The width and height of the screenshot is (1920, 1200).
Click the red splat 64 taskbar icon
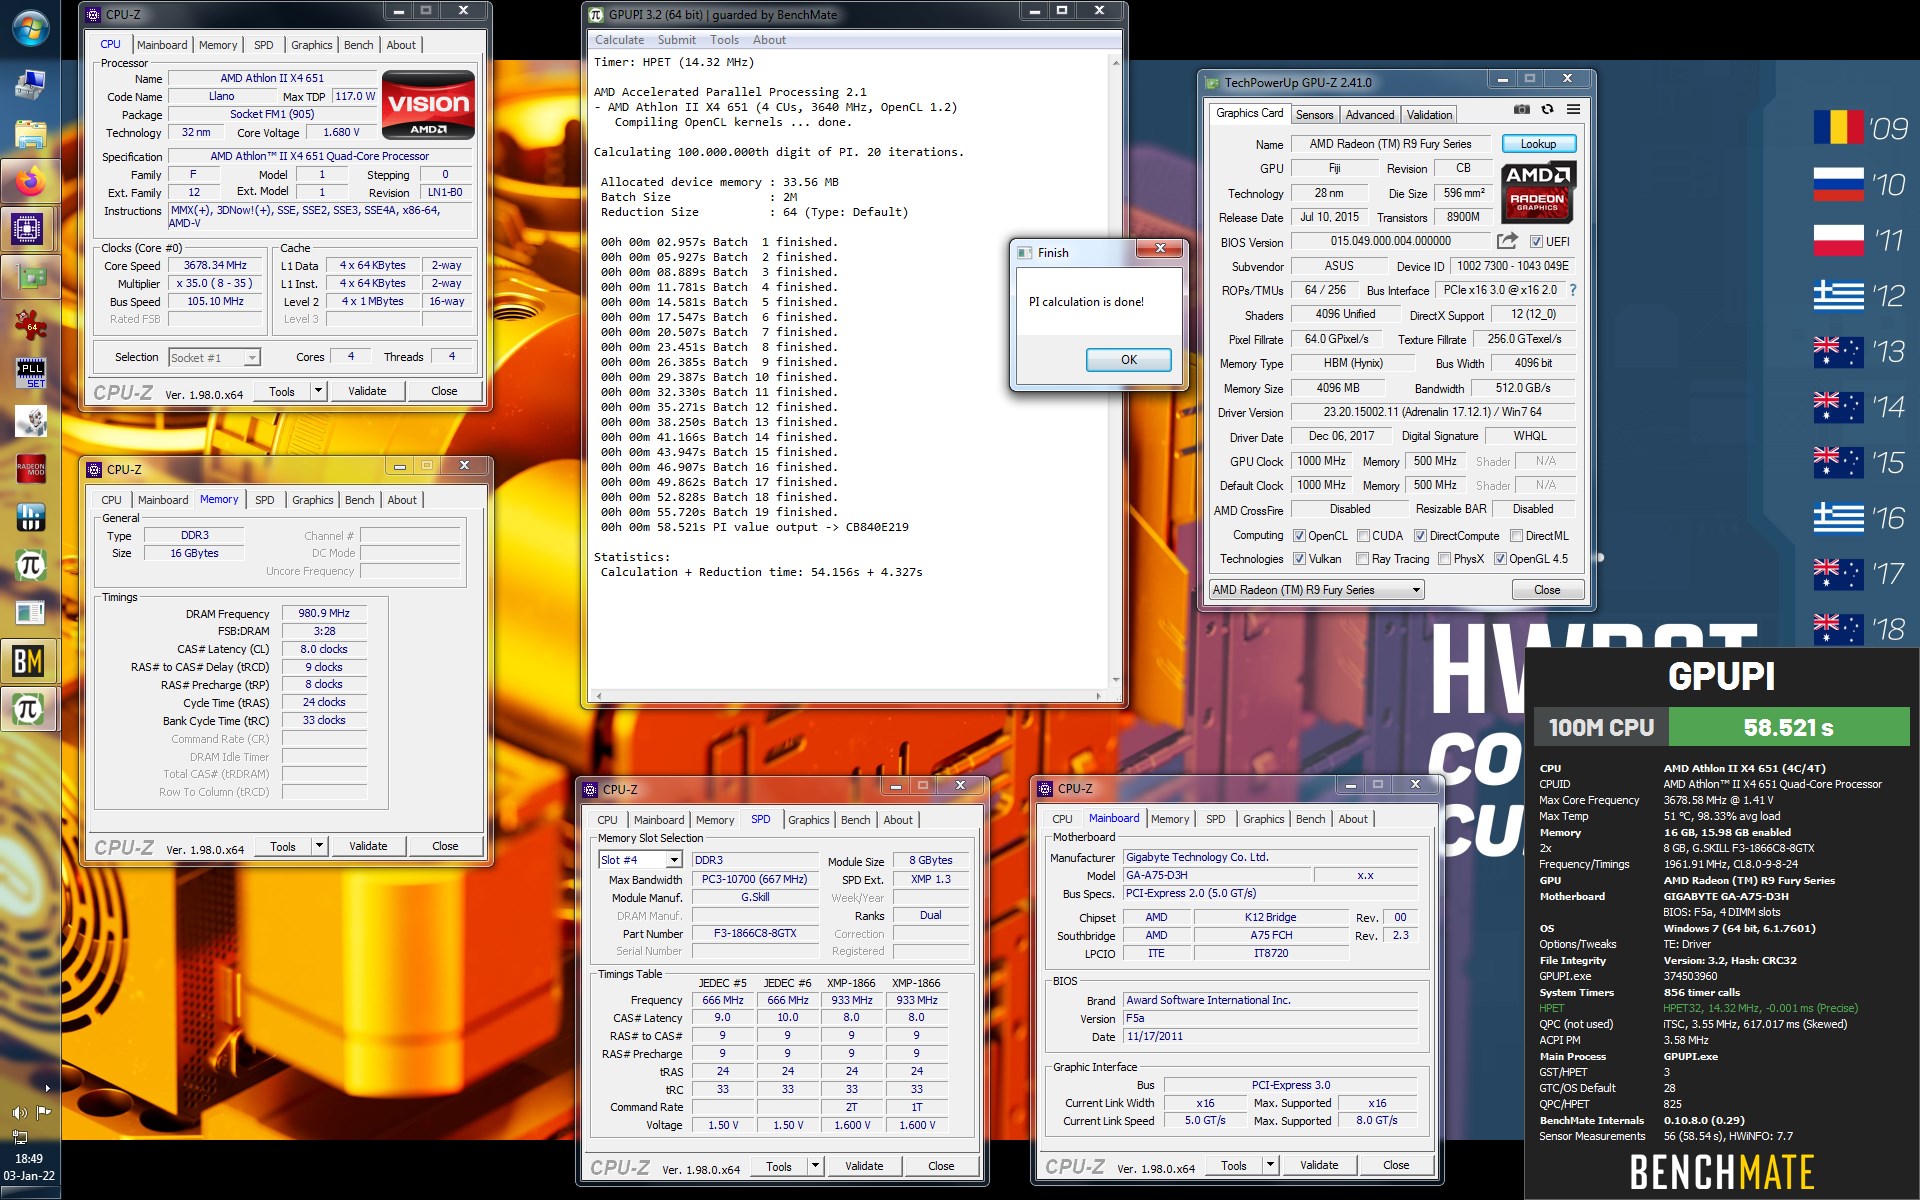point(30,325)
